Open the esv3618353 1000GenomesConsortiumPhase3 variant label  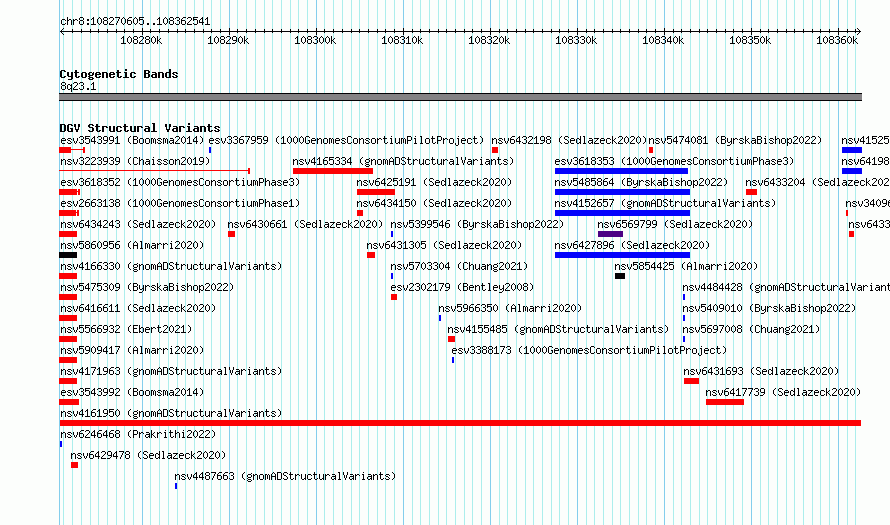(x=674, y=161)
